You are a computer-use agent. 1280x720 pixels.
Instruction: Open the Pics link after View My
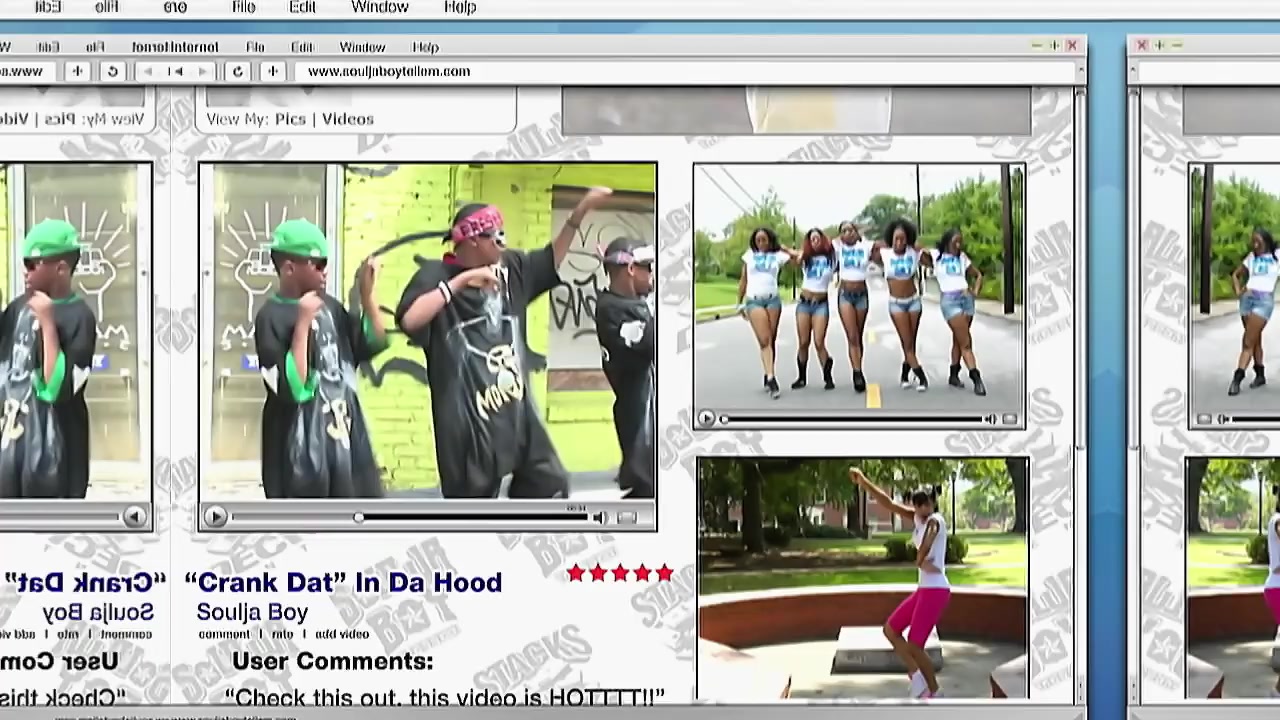pos(290,119)
